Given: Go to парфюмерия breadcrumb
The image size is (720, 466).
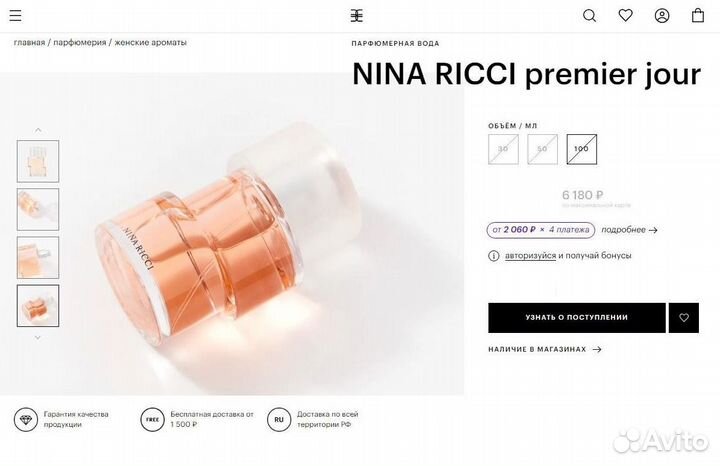Looking at the screenshot, I should coord(79,43).
